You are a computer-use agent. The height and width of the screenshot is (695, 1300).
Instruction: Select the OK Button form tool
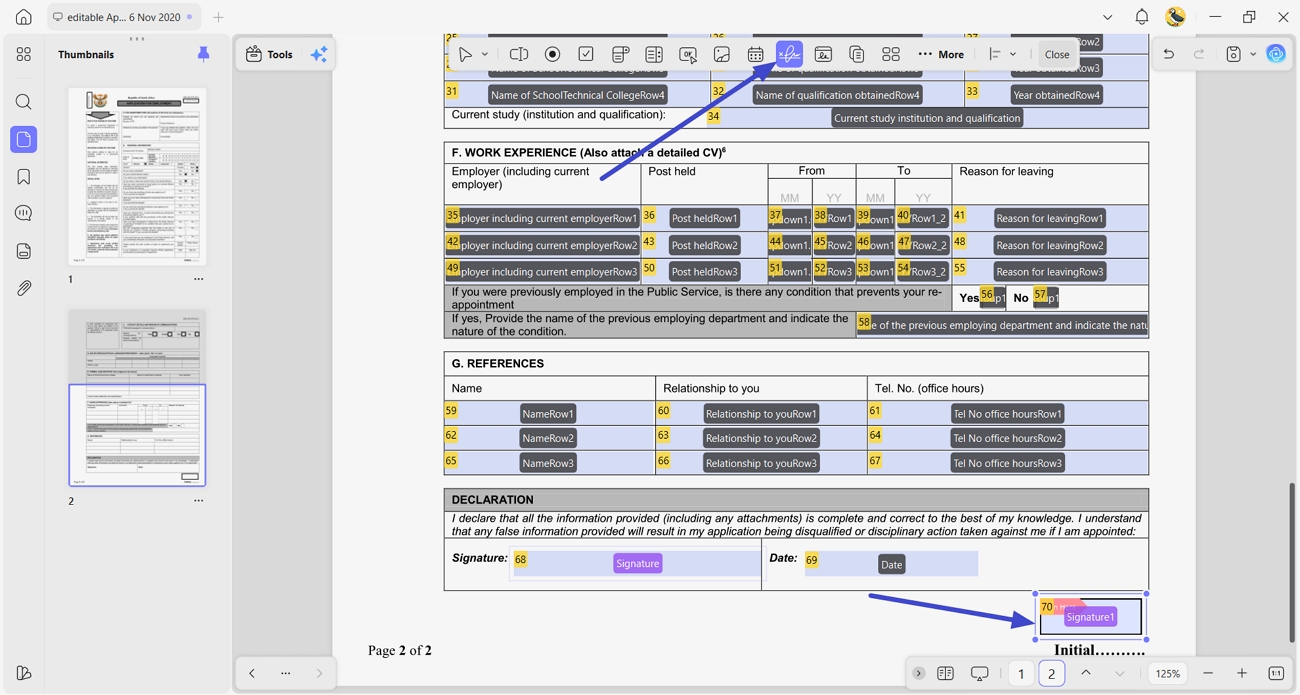click(x=688, y=54)
